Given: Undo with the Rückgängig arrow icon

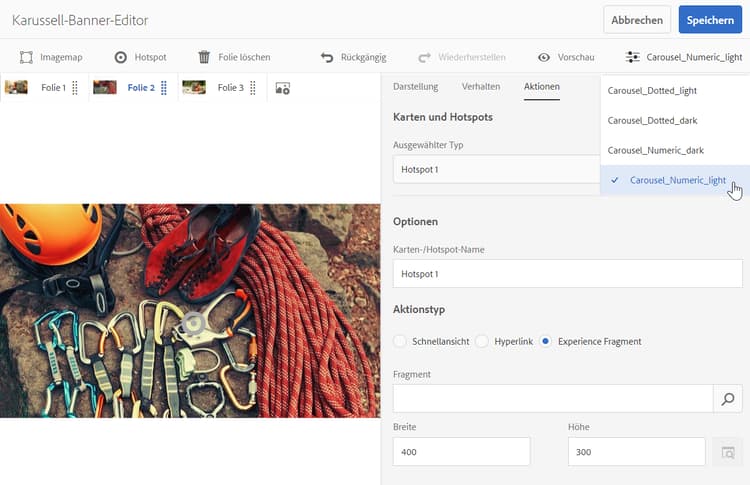Looking at the screenshot, I should point(327,57).
